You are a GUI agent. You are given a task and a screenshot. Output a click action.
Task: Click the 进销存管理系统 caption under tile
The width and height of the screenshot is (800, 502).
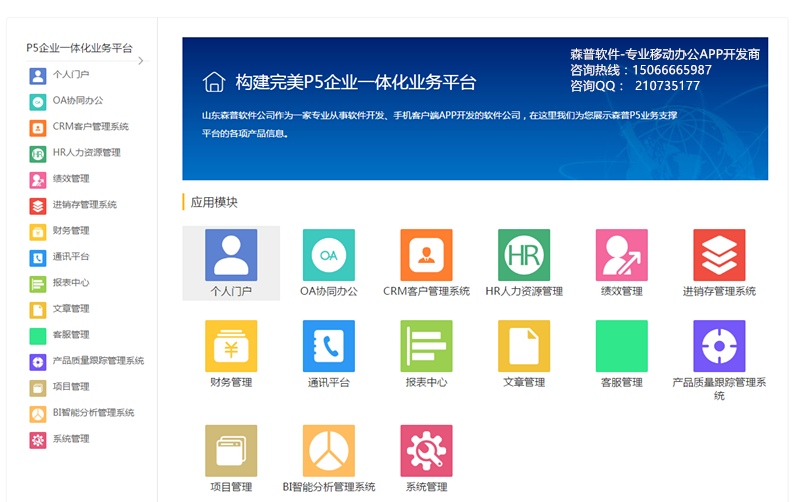[719, 291]
